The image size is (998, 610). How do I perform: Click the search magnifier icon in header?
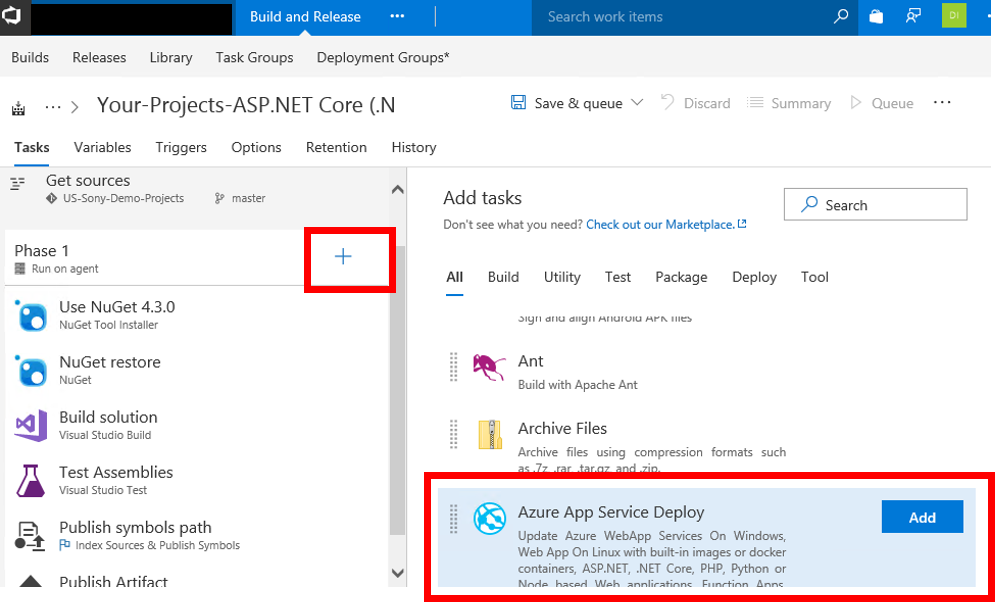tap(841, 17)
